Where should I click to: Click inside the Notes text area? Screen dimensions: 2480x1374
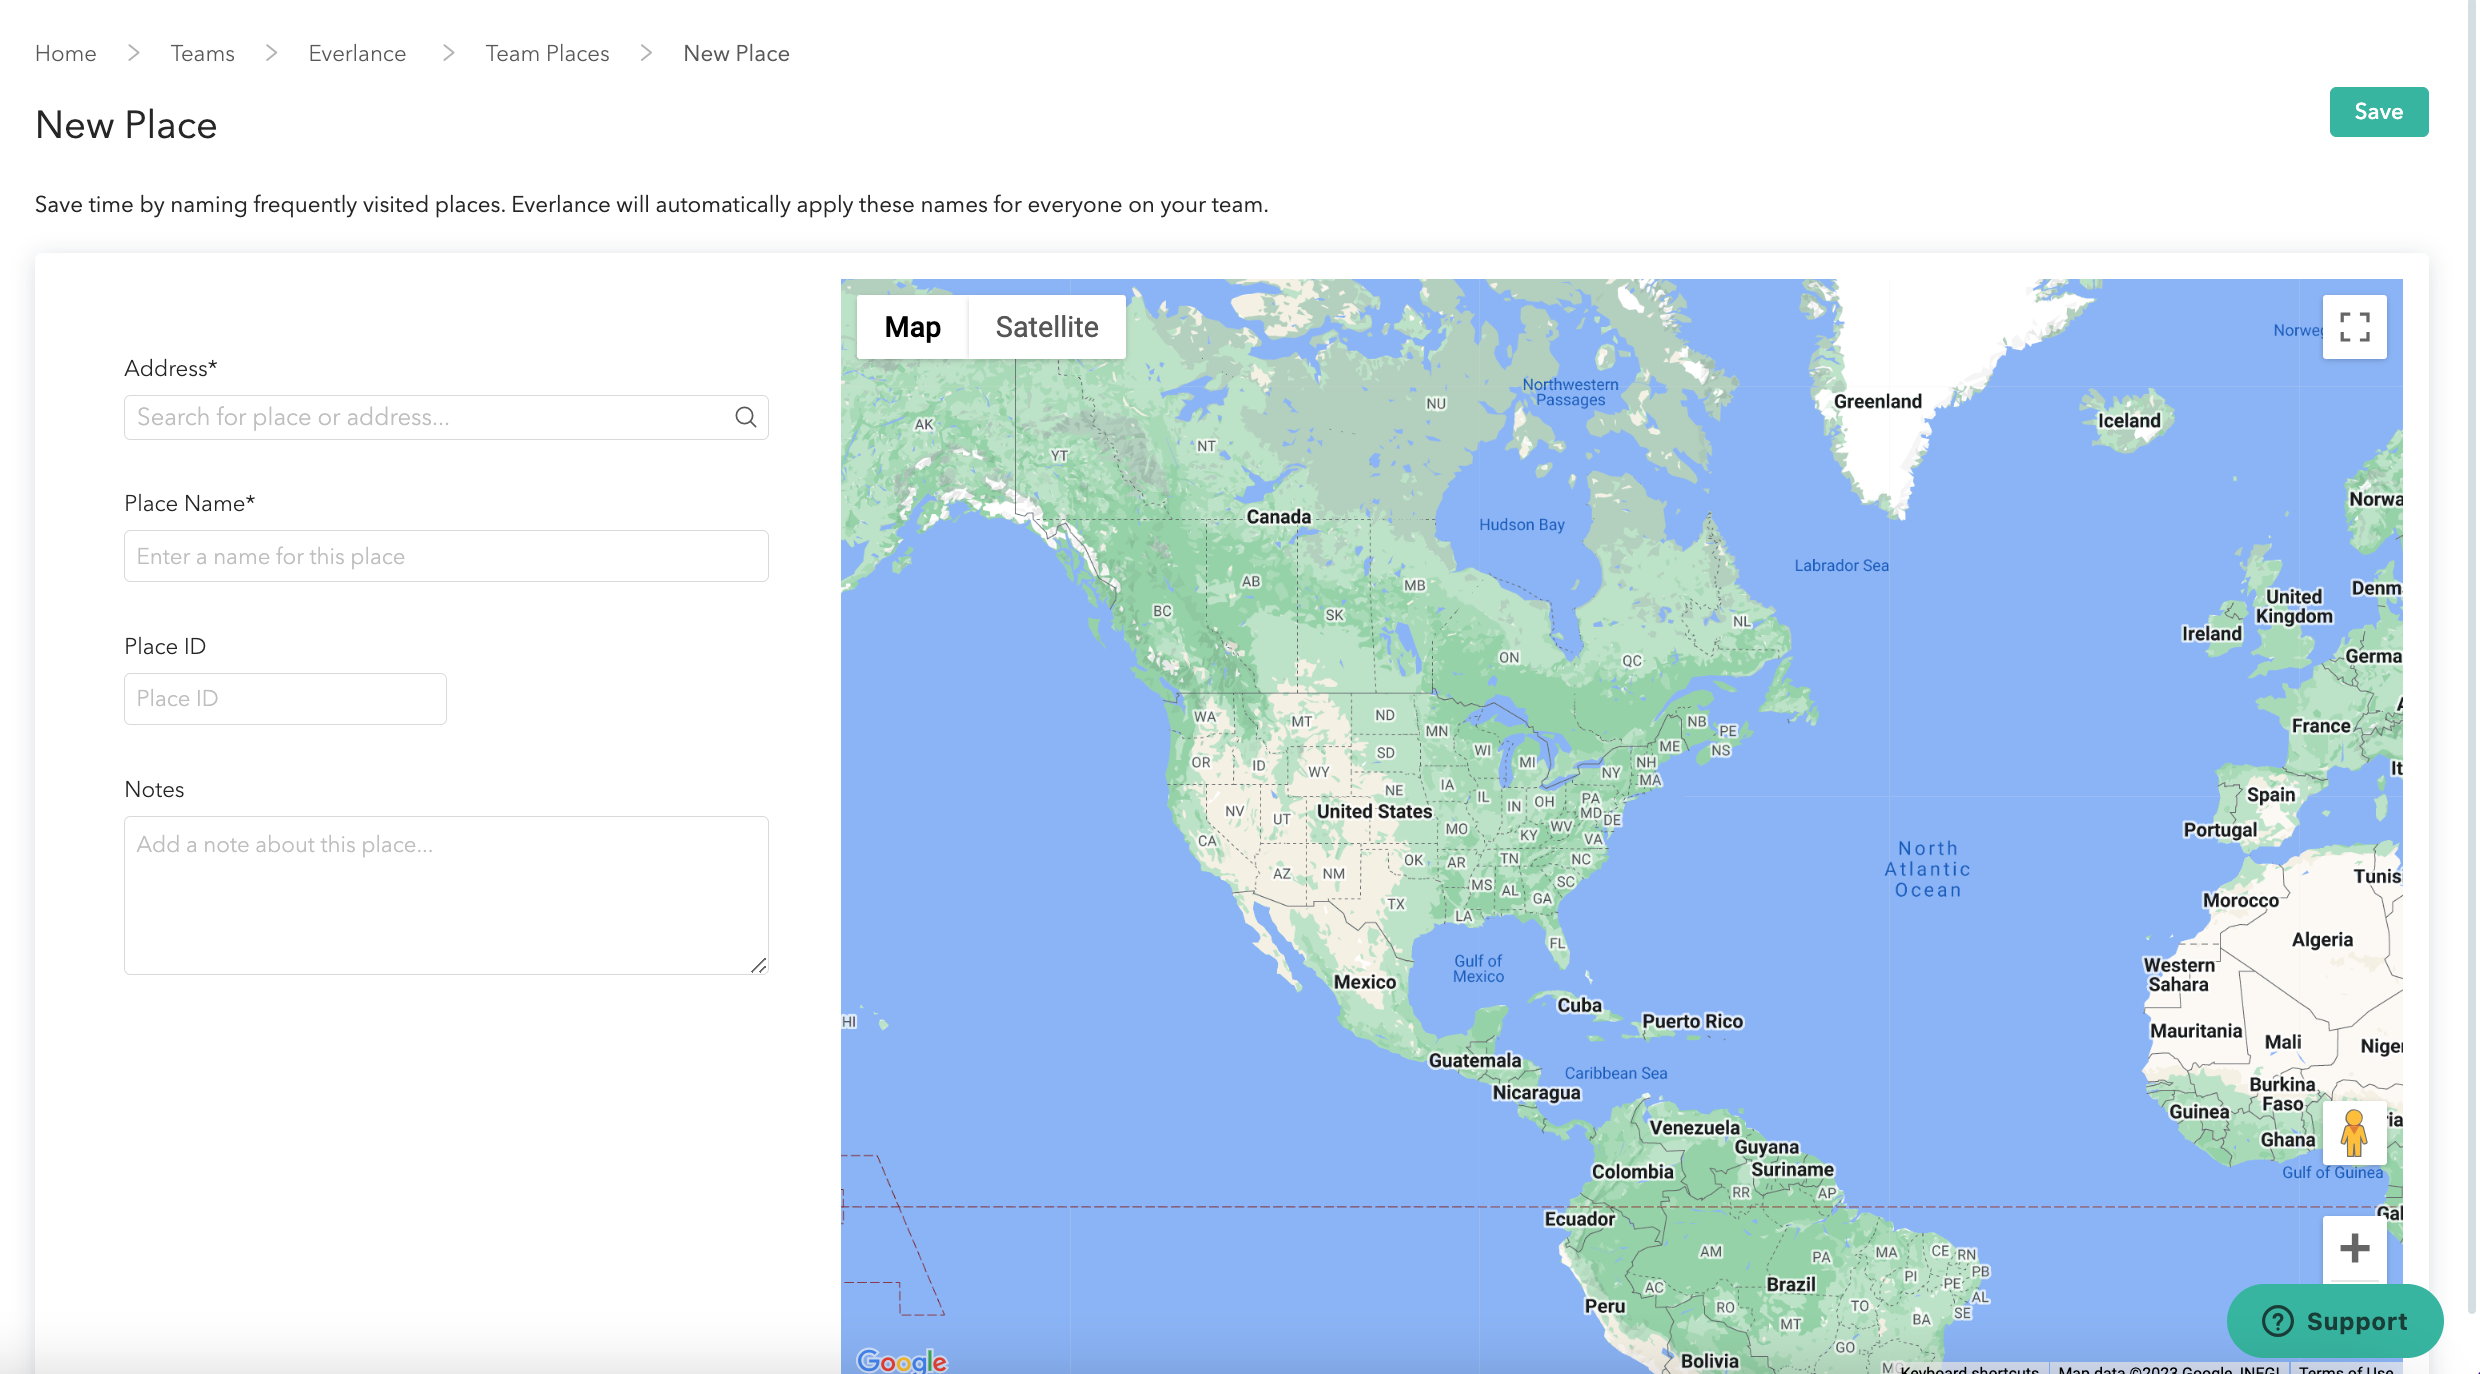coord(446,895)
